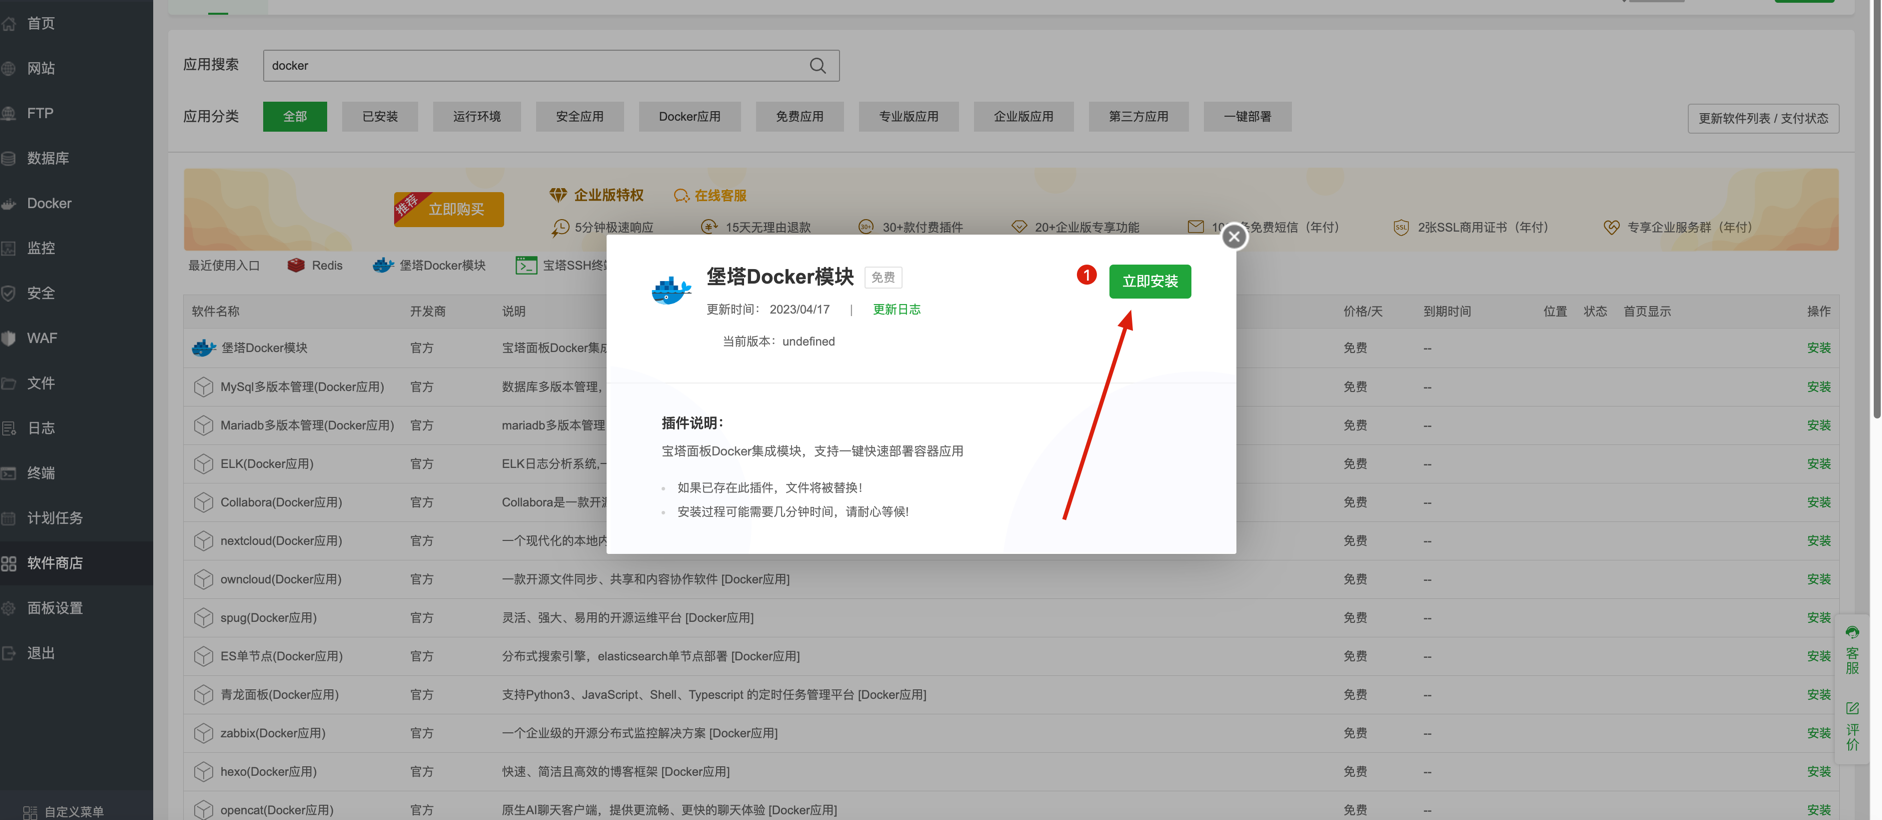This screenshot has width=1882, height=820.
Task: Open 客服 floating side button
Action: click(x=1852, y=650)
